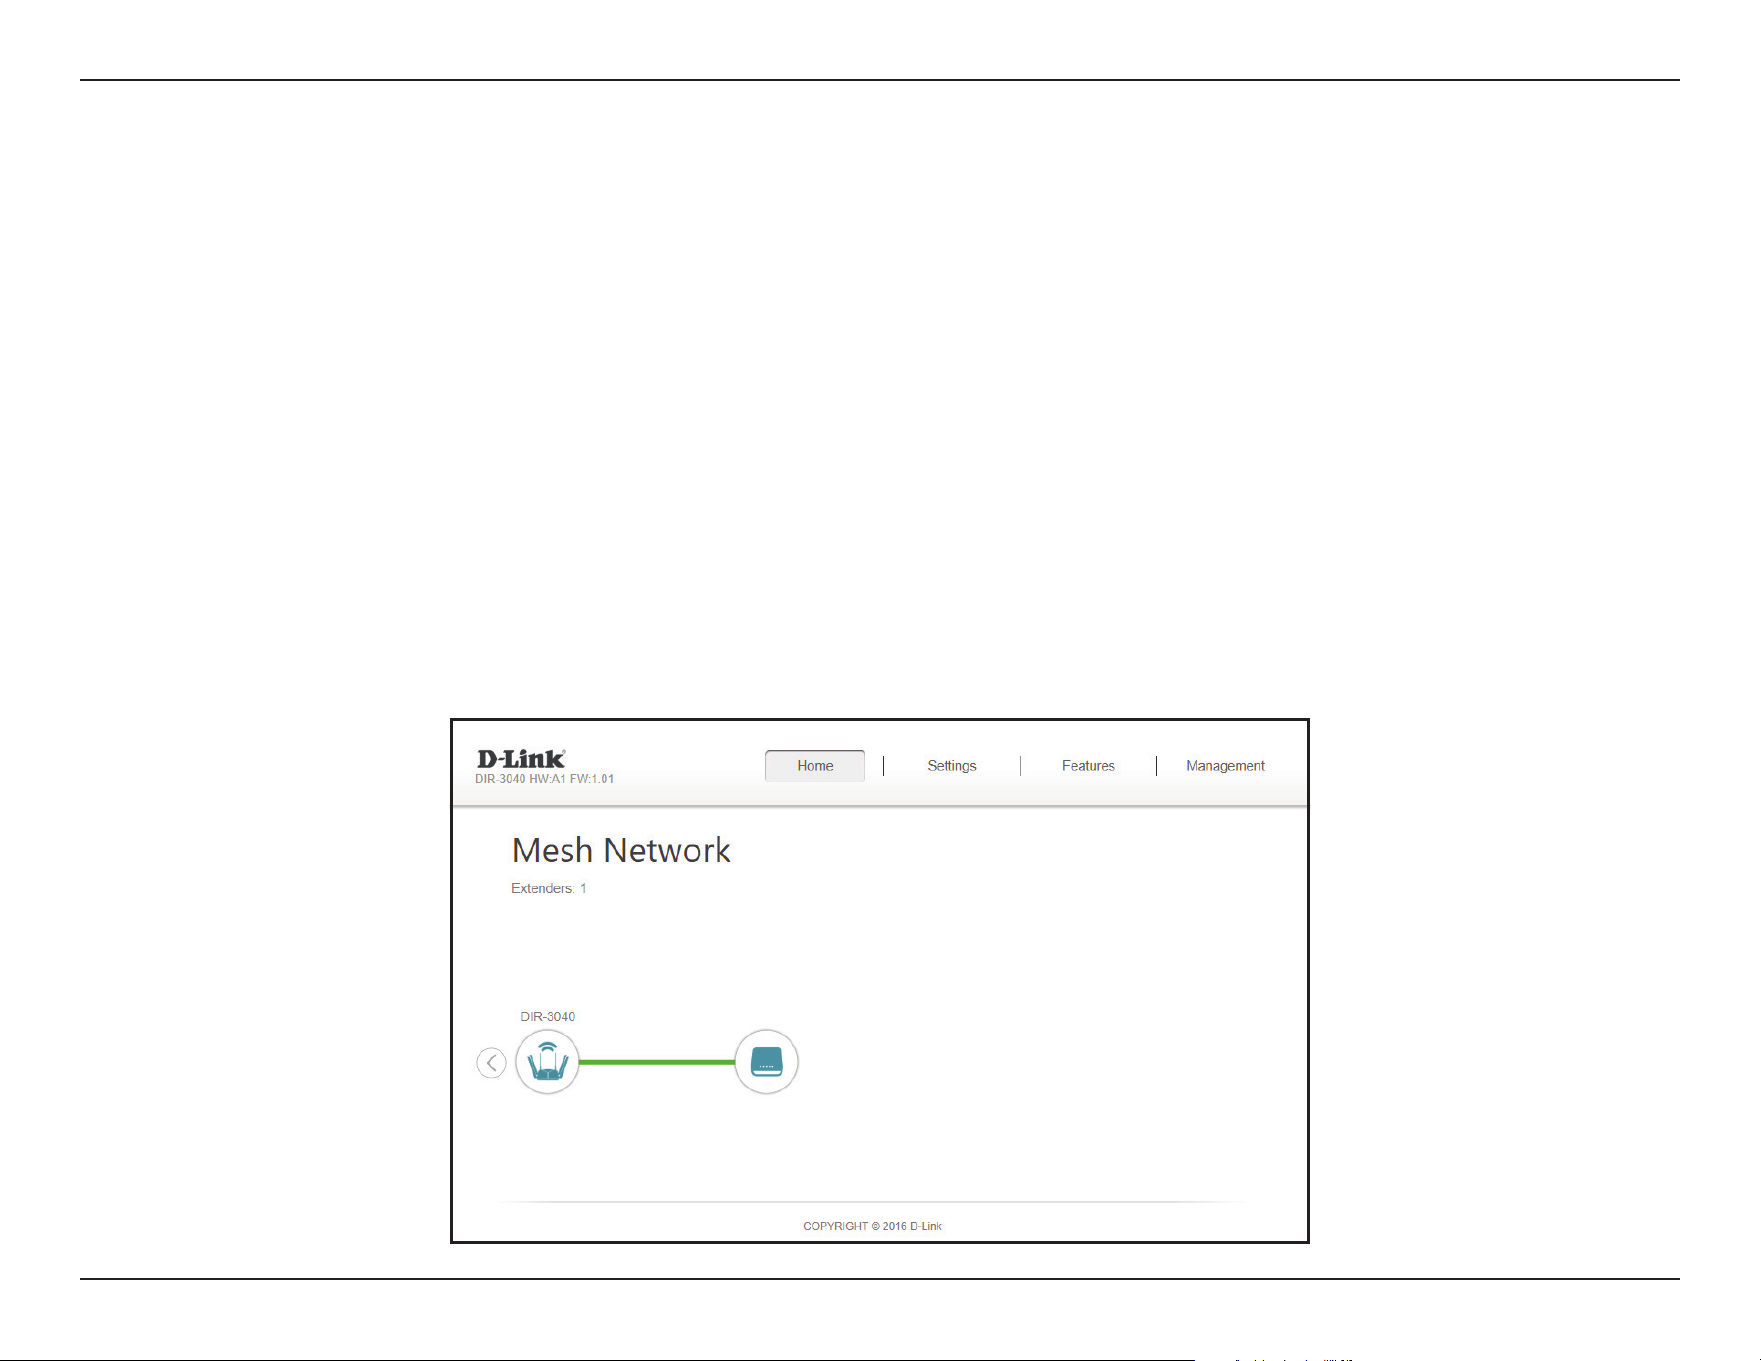Click the left chevron back arrow
1761x1361 pixels.
(x=491, y=1063)
